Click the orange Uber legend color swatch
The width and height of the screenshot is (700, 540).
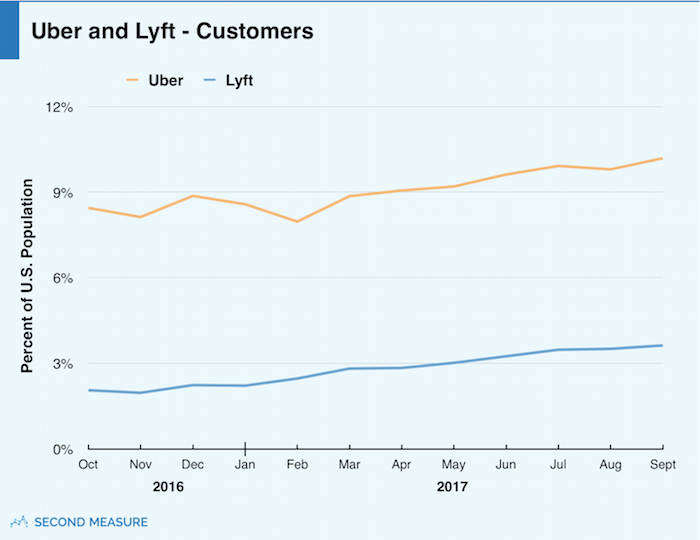pos(133,81)
